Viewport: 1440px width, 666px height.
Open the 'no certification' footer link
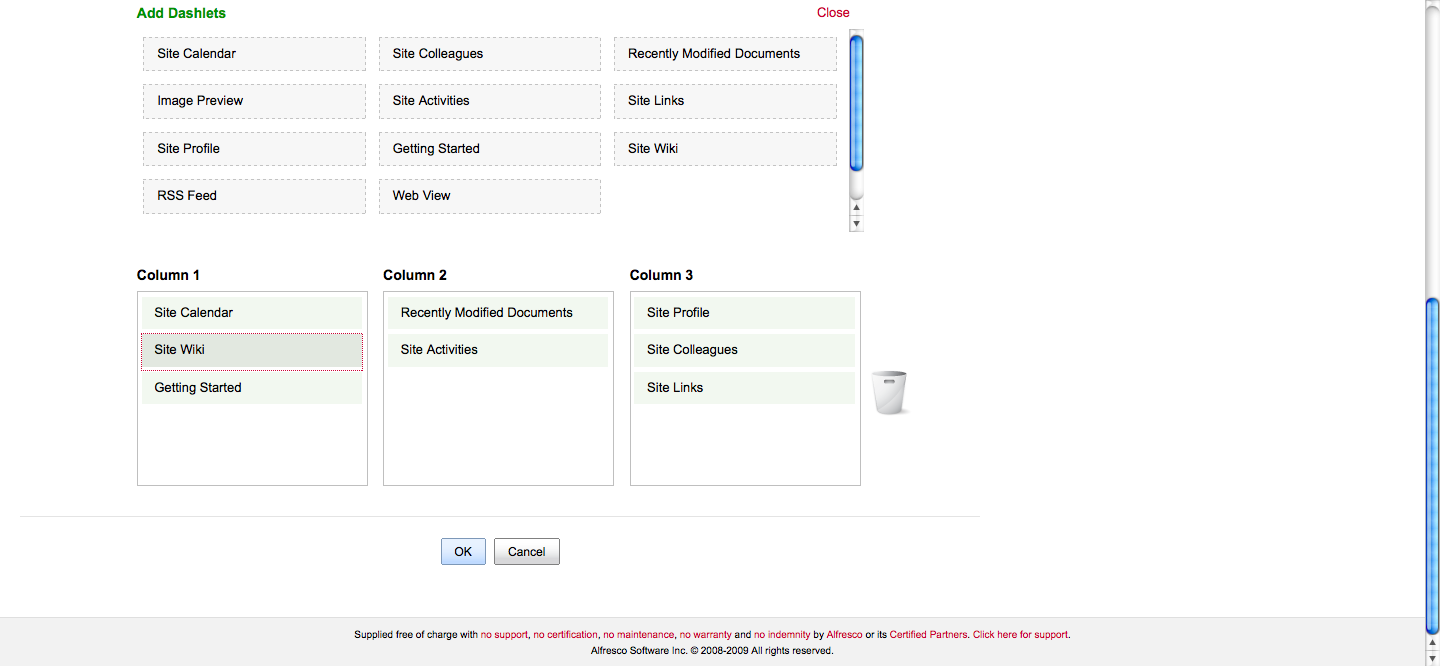[565, 635]
